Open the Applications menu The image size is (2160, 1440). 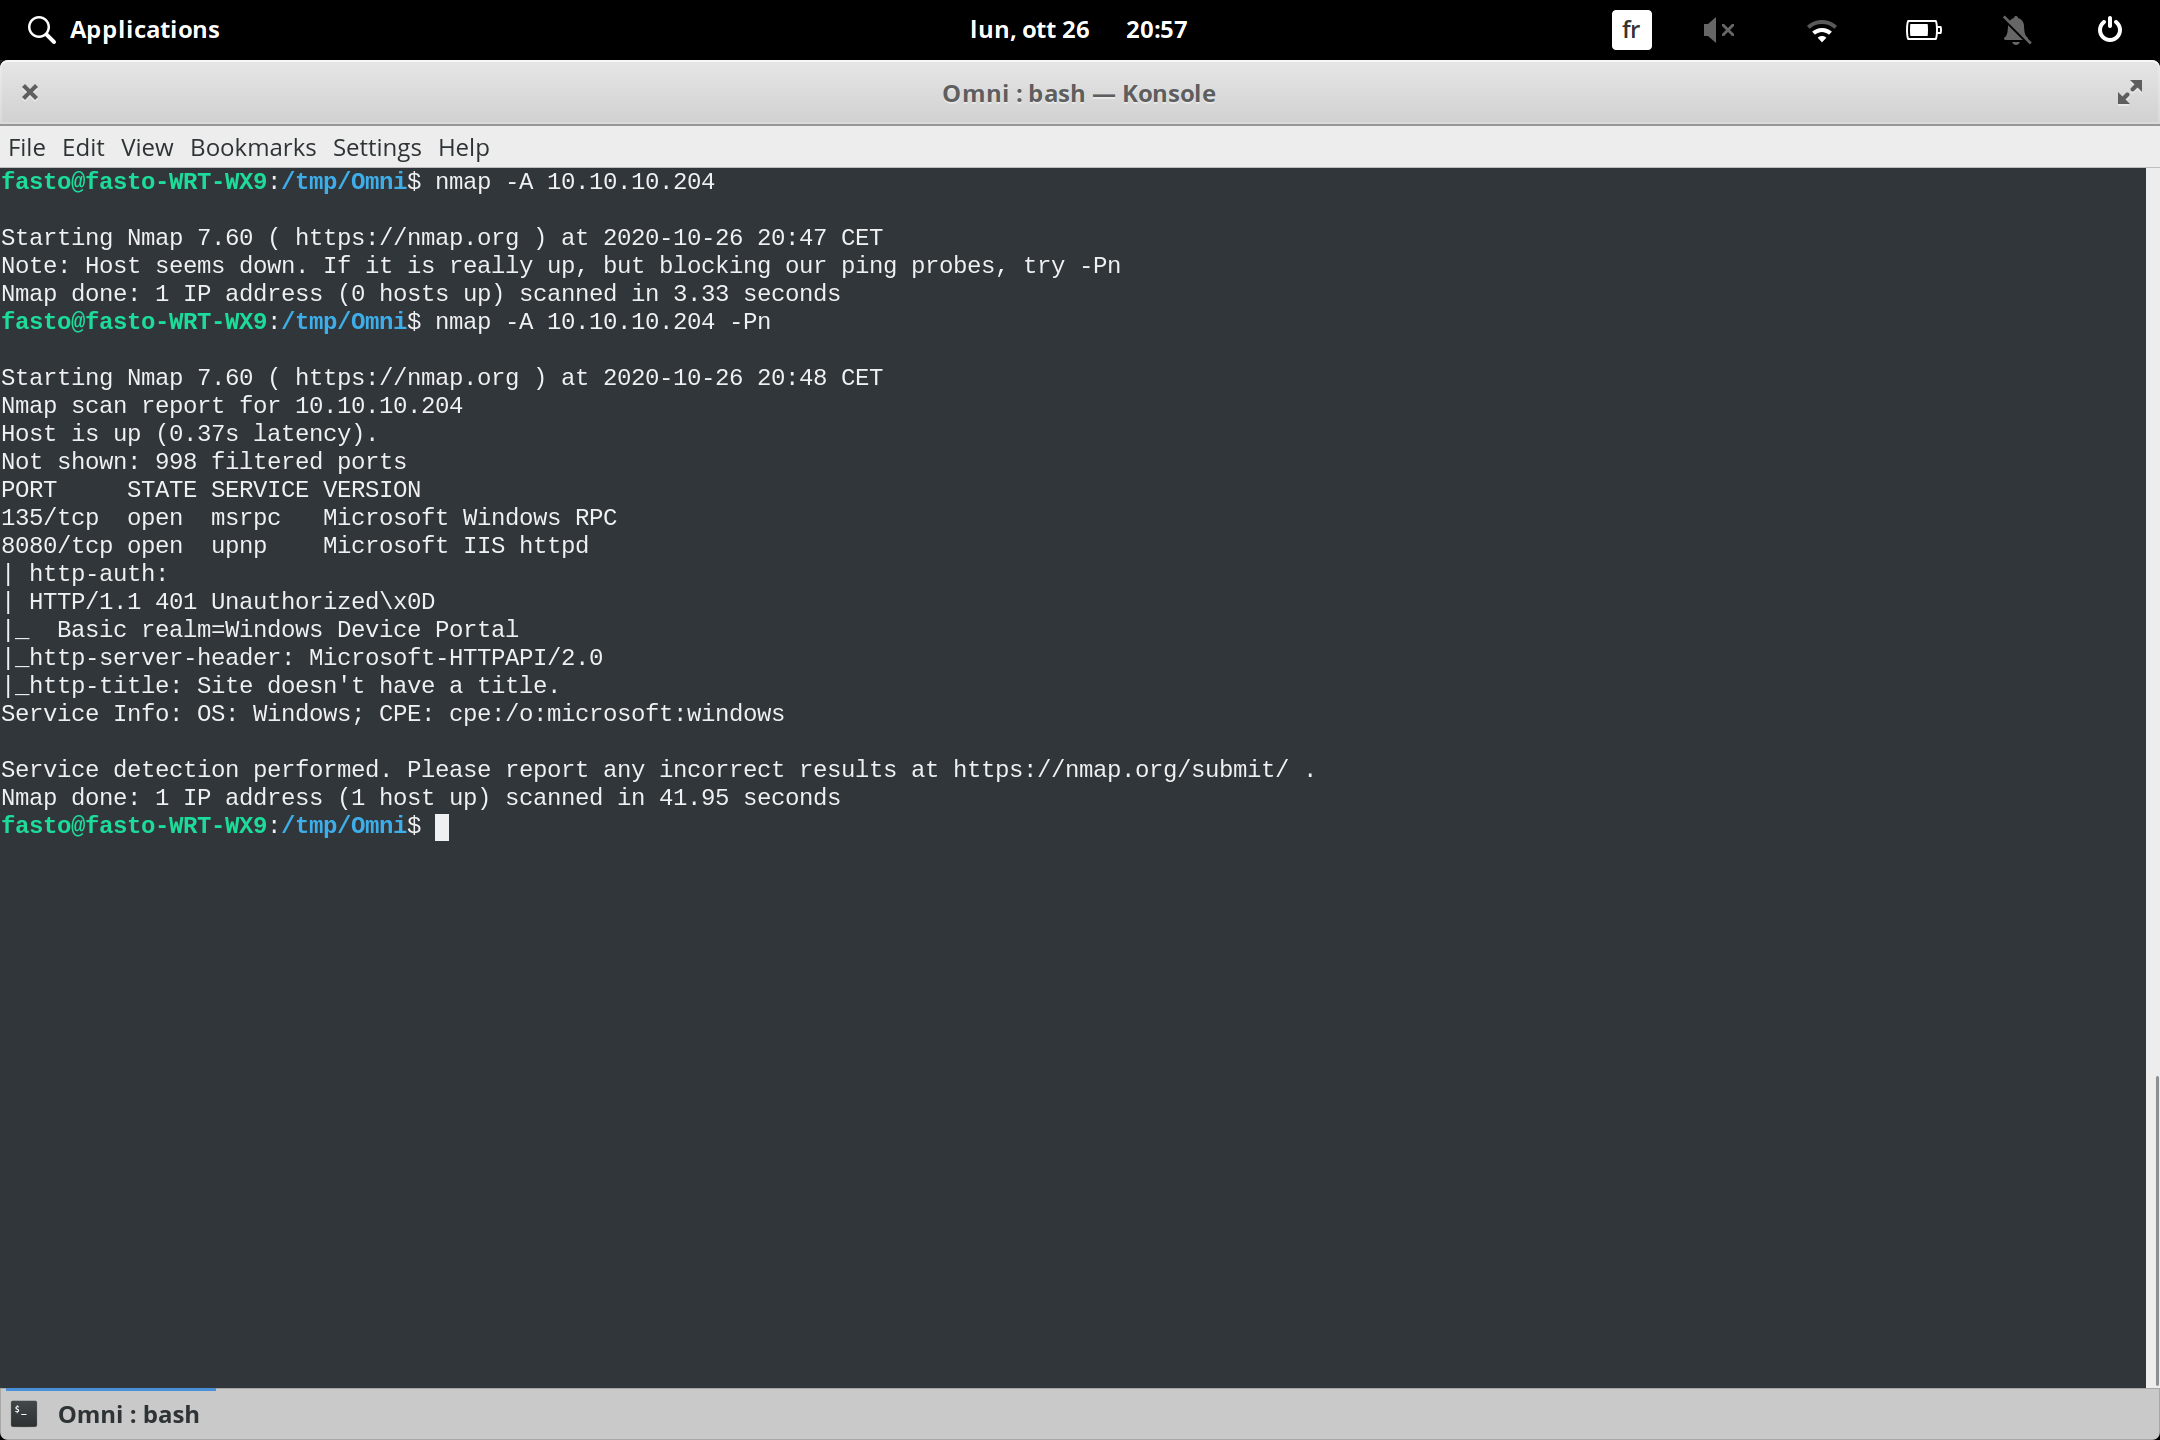145,29
